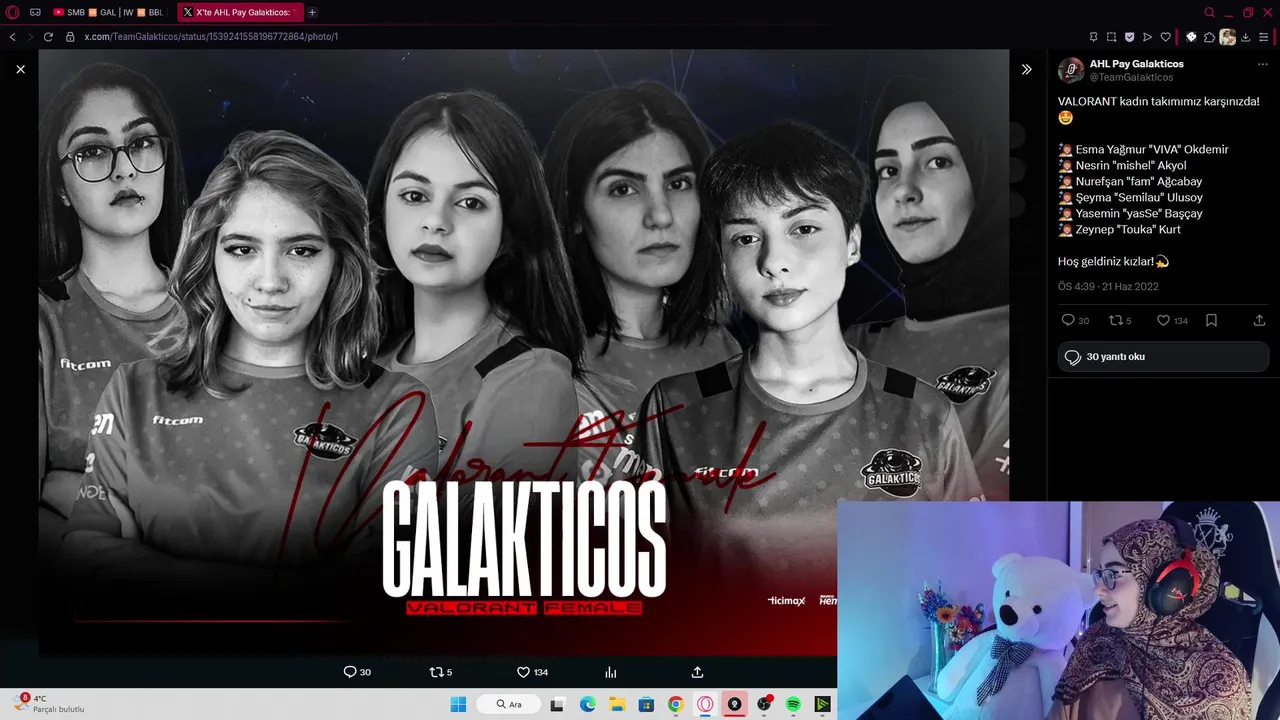Open the @TeamGalakticos handle link
1280x720 pixels.
(1131, 77)
